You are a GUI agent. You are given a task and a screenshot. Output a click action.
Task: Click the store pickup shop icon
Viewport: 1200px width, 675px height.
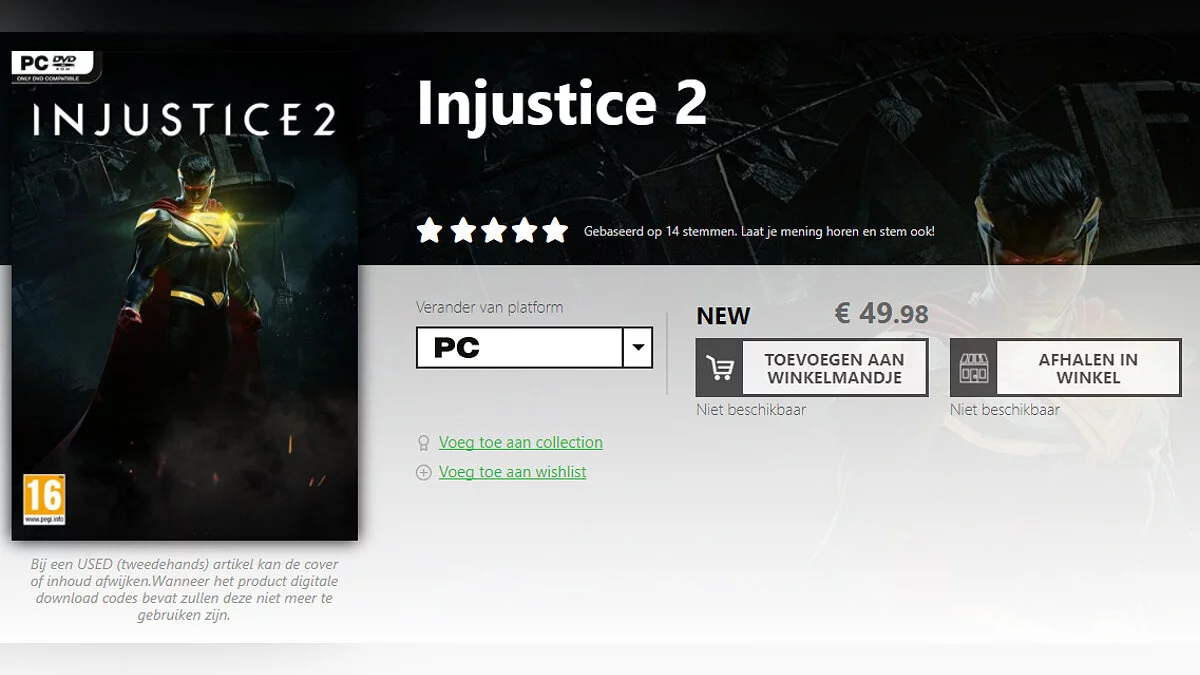point(973,368)
